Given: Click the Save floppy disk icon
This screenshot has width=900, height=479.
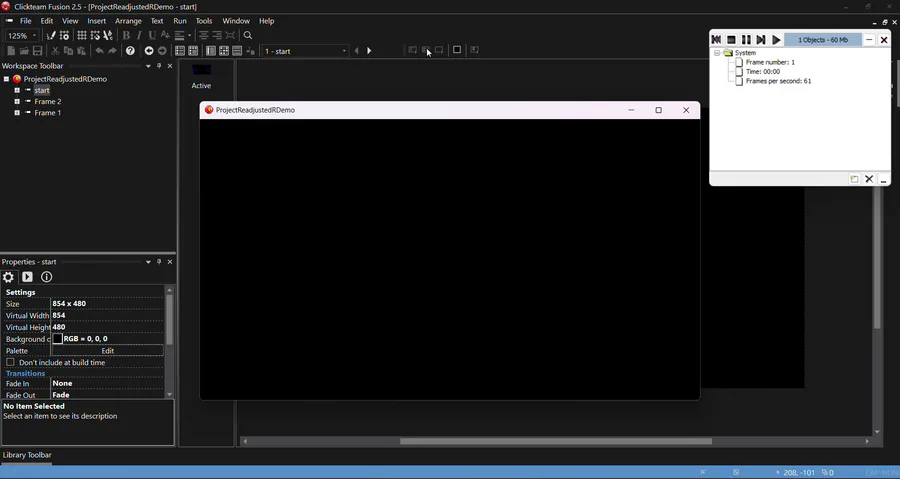Looking at the screenshot, I should pyautogui.click(x=37, y=51).
